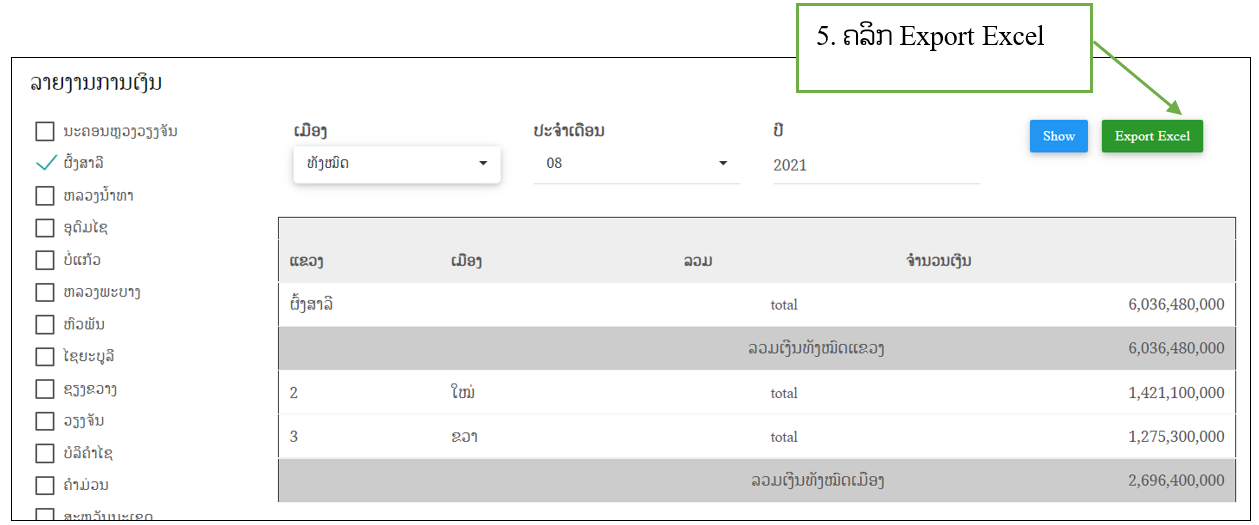
Task: Tick the ບໍລິຄຳໄຊ checkbox
Action: click(x=45, y=453)
